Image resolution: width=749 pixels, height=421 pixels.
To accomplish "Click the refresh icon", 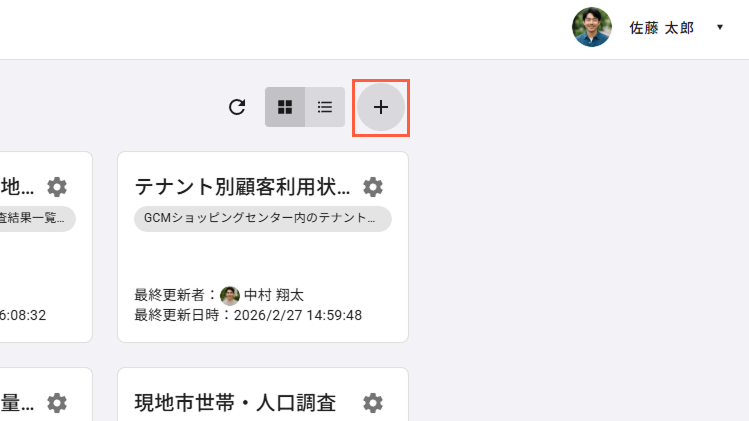I will point(237,107).
